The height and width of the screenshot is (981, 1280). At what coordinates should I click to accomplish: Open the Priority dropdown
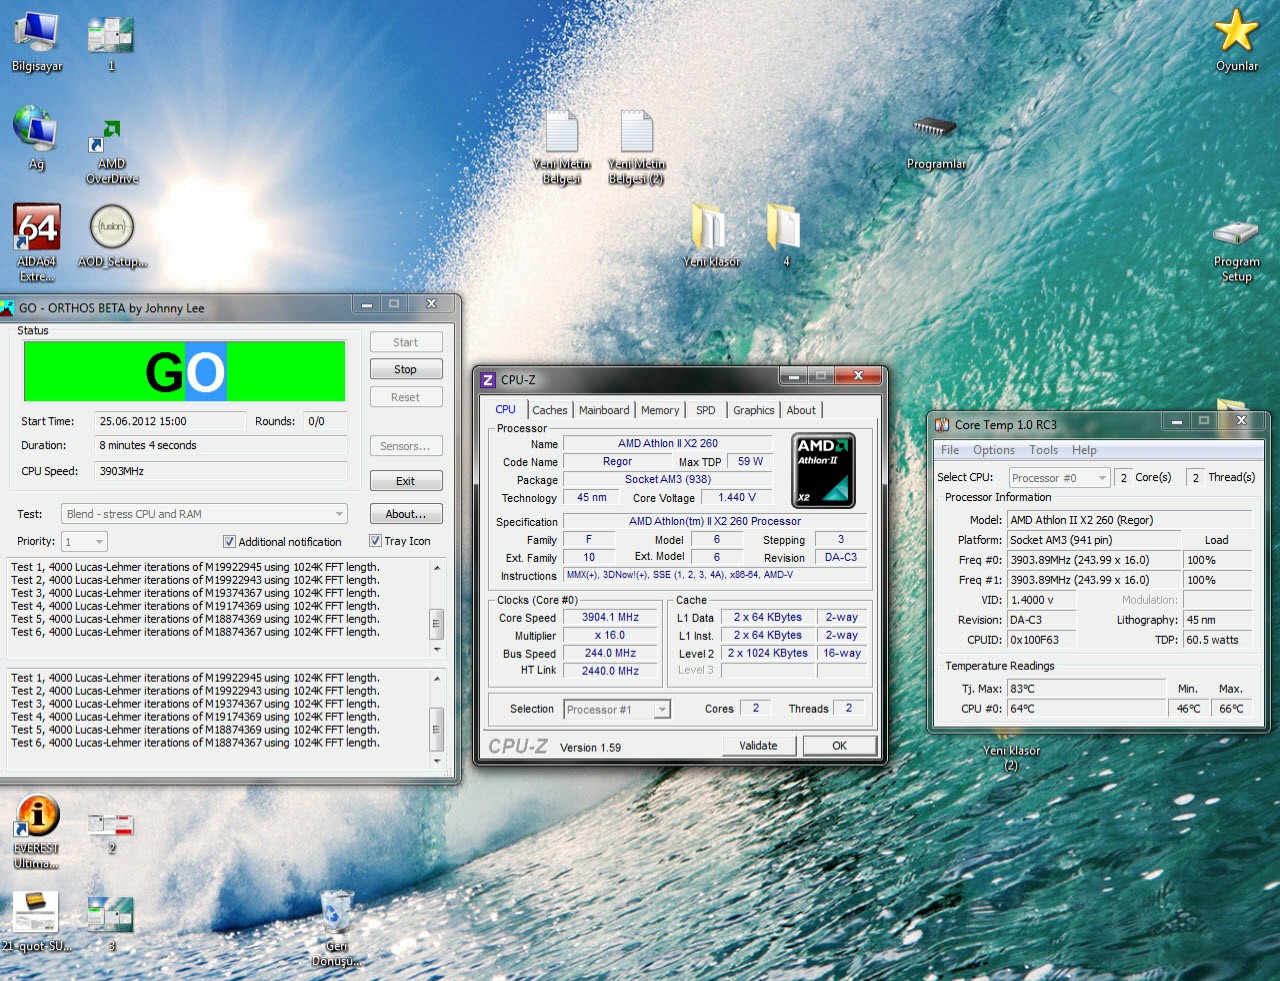[x=84, y=541]
